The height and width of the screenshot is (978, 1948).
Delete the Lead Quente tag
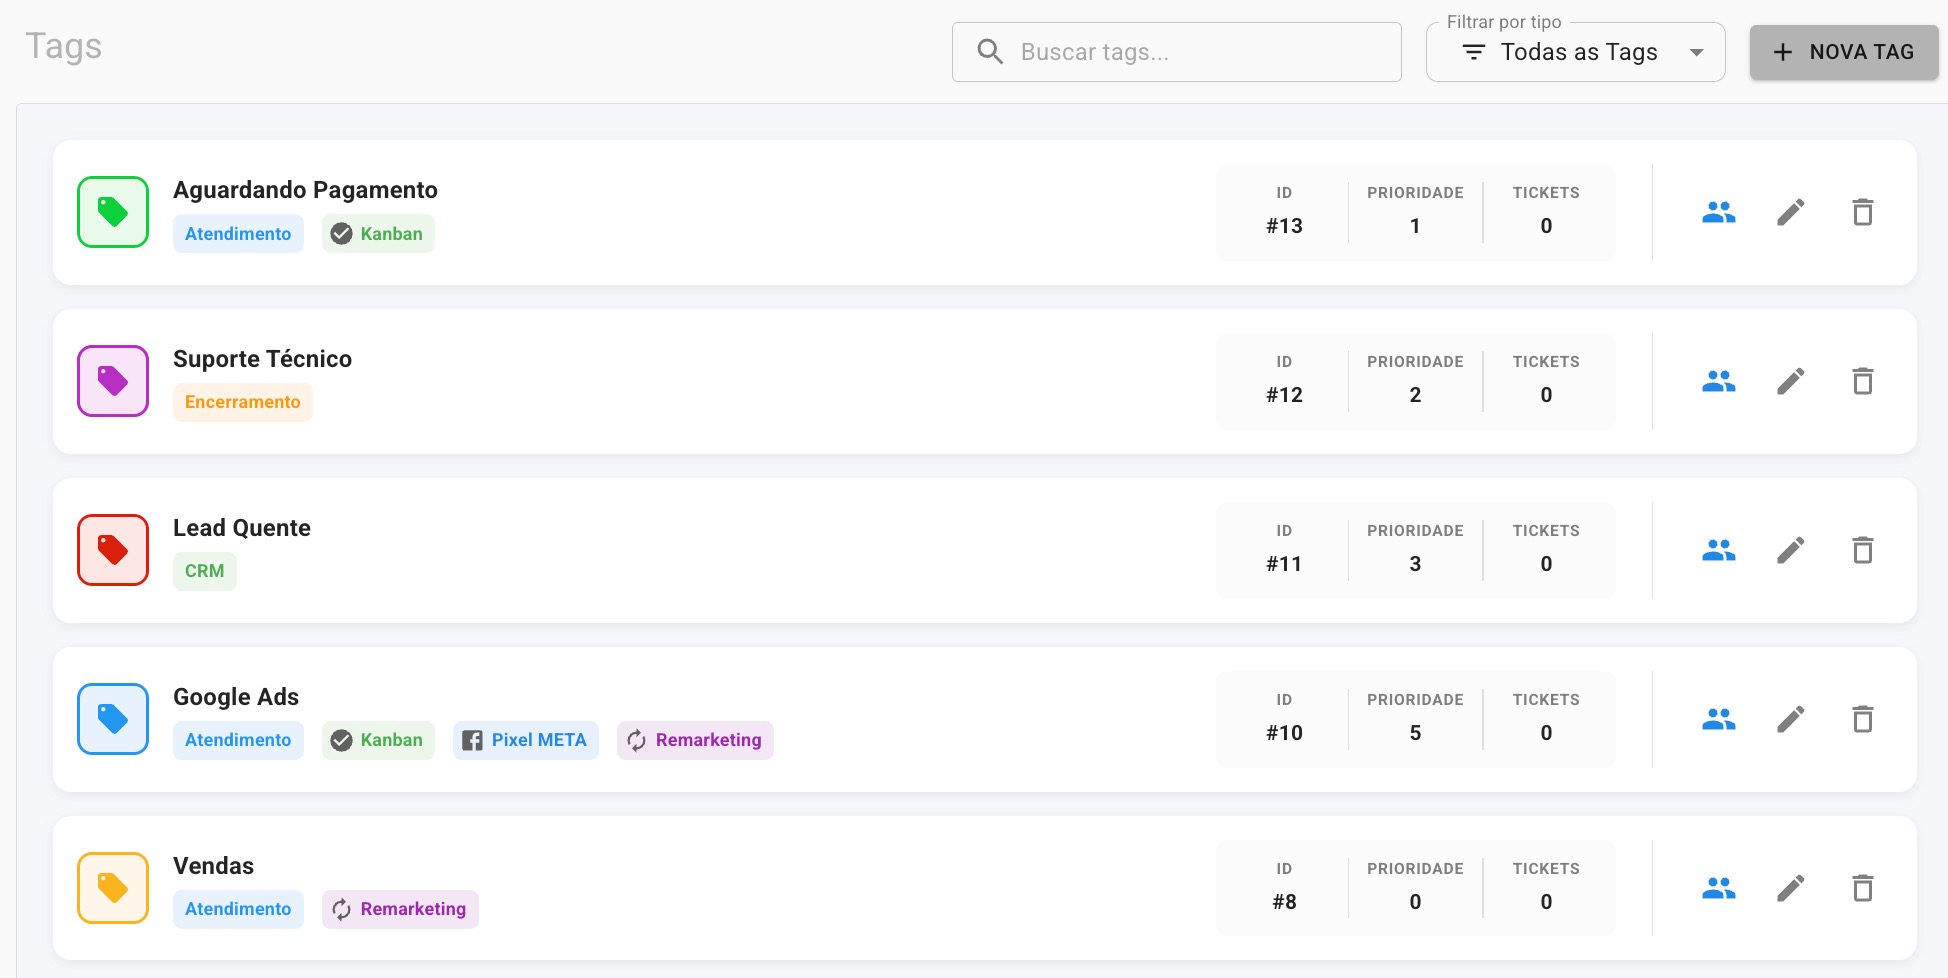point(1862,550)
